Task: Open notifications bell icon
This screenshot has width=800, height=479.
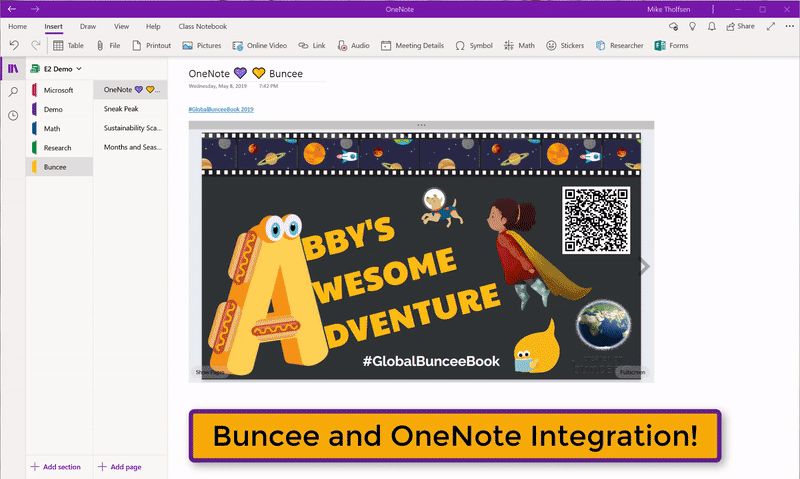Action: pyautogui.click(x=712, y=26)
